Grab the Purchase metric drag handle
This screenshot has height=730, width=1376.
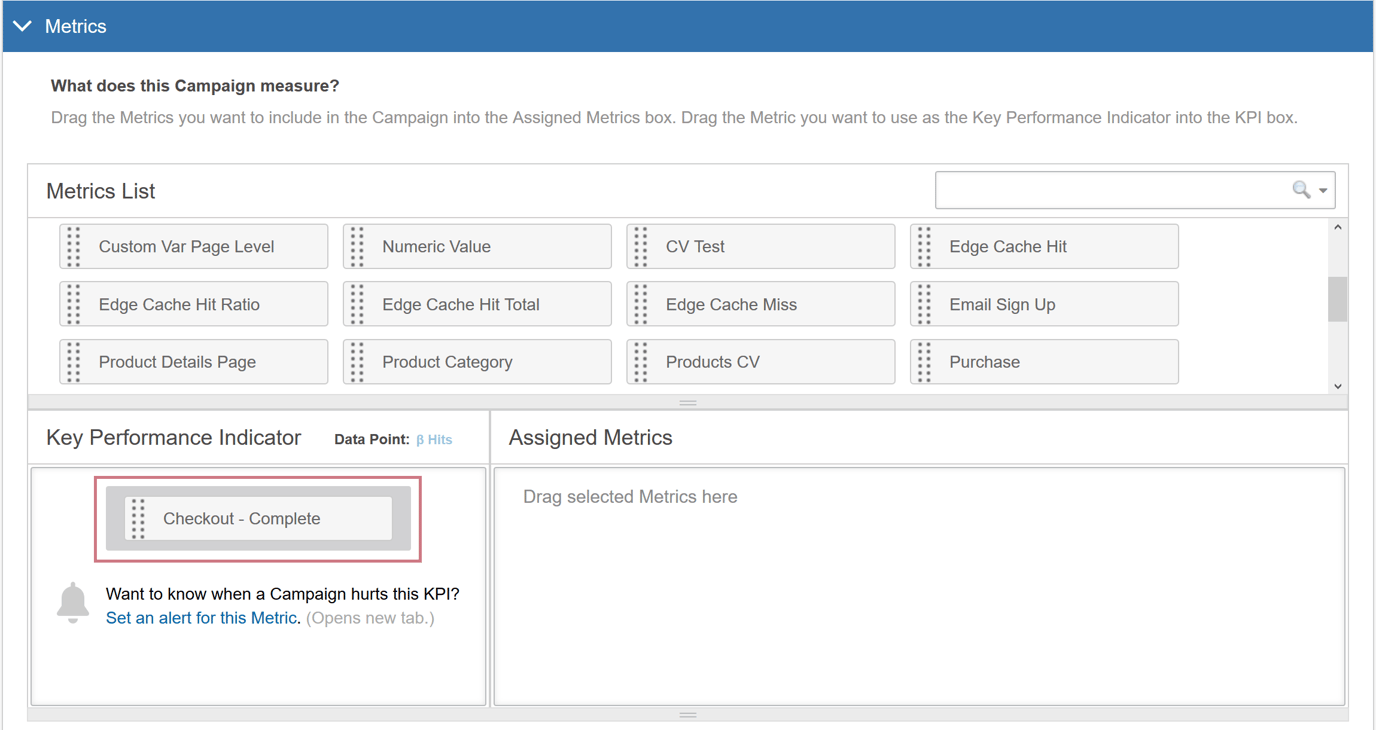(x=925, y=362)
